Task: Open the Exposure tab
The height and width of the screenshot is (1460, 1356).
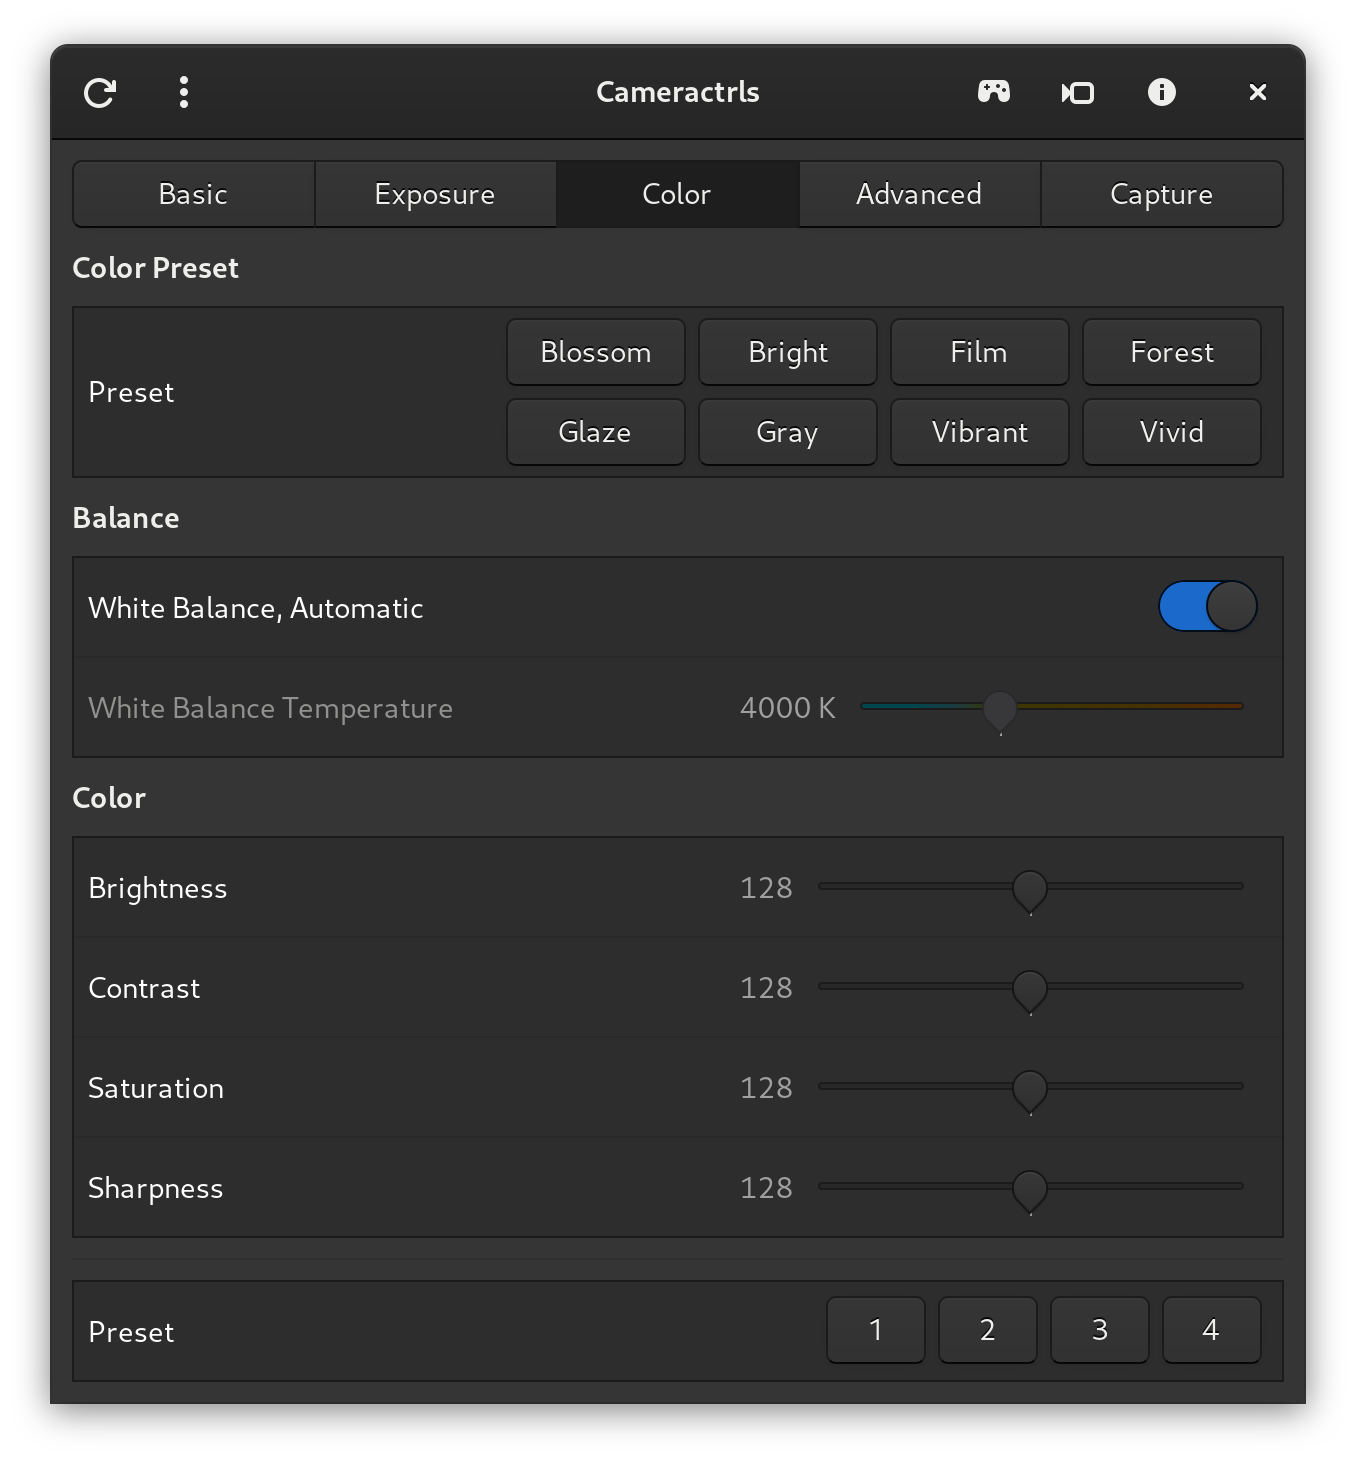Action: pos(435,194)
